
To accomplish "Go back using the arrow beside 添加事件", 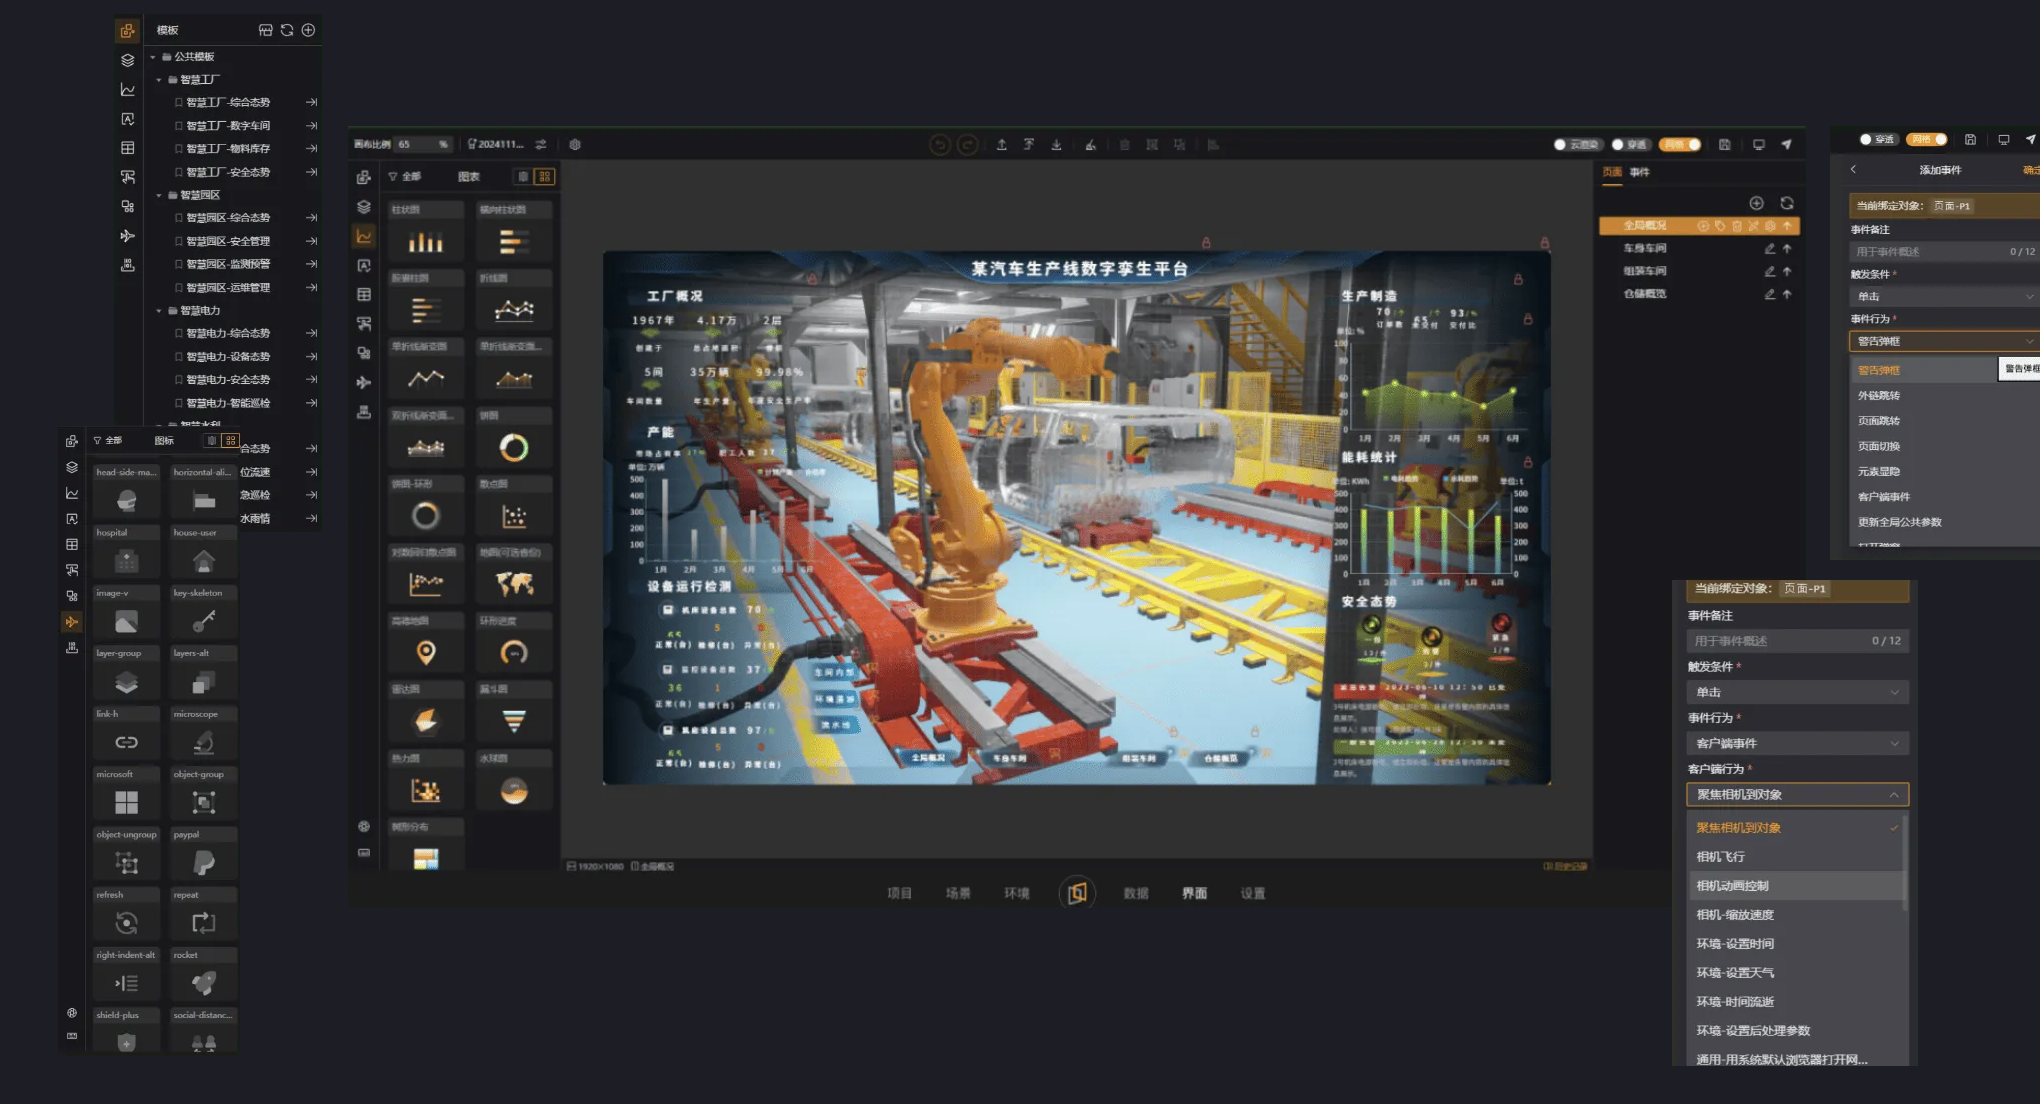I will [1853, 170].
